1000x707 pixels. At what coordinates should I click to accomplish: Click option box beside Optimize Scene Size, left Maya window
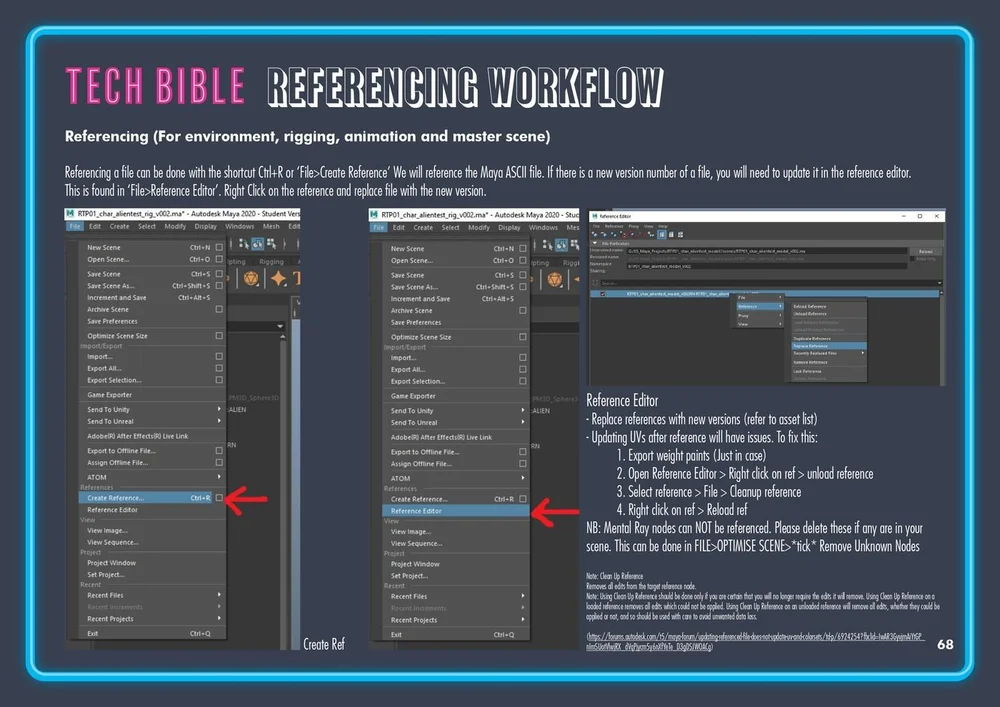coord(219,335)
